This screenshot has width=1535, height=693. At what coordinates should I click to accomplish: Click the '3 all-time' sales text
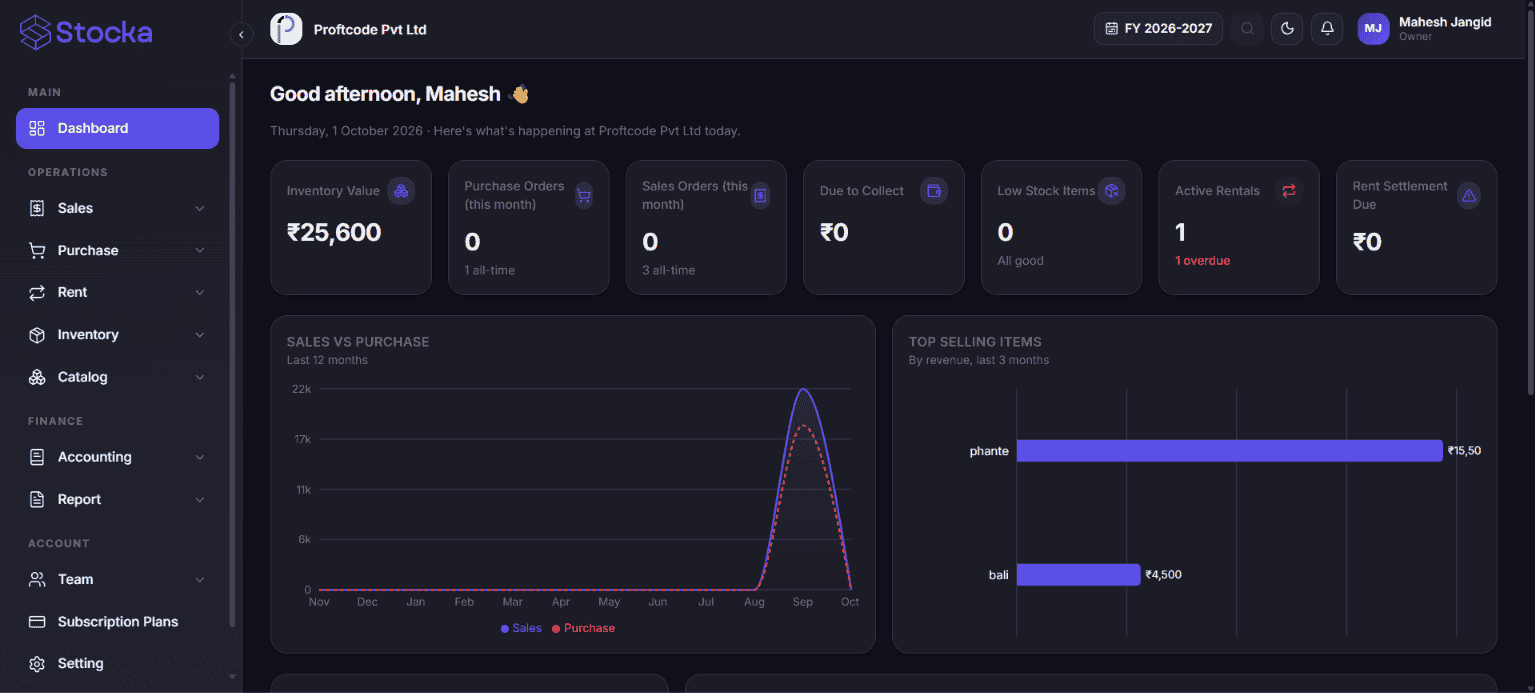point(669,270)
